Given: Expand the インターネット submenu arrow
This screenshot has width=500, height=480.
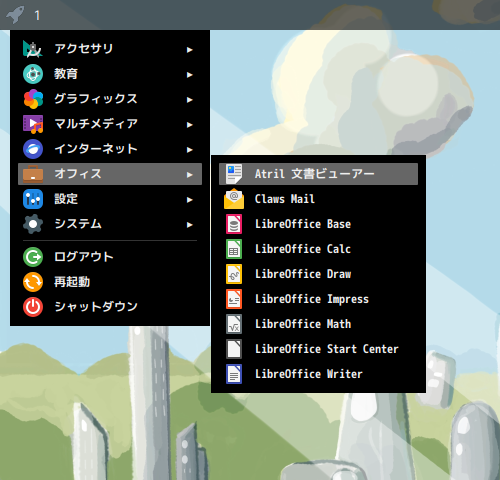Looking at the screenshot, I should (x=189, y=150).
